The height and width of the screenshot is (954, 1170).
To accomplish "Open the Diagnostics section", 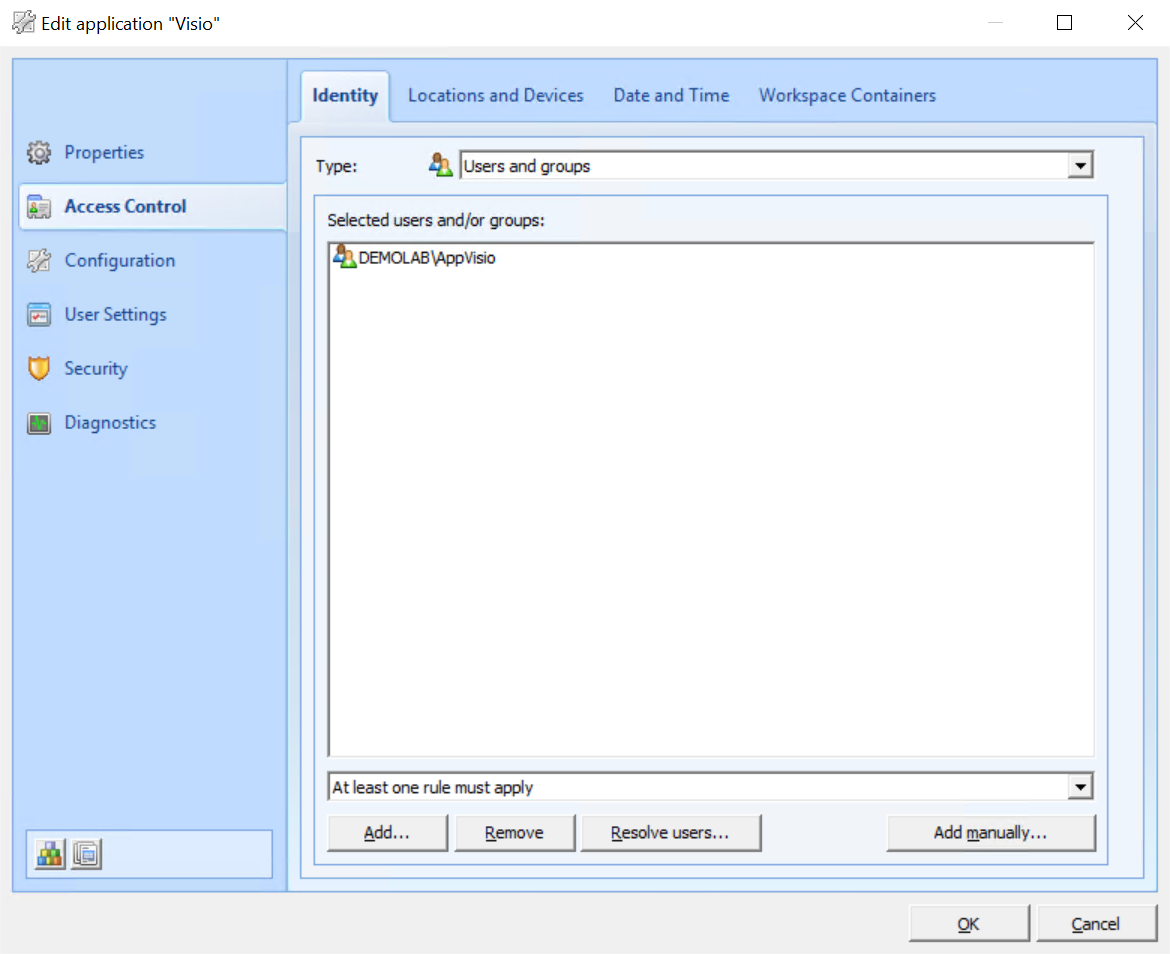I will point(110,423).
